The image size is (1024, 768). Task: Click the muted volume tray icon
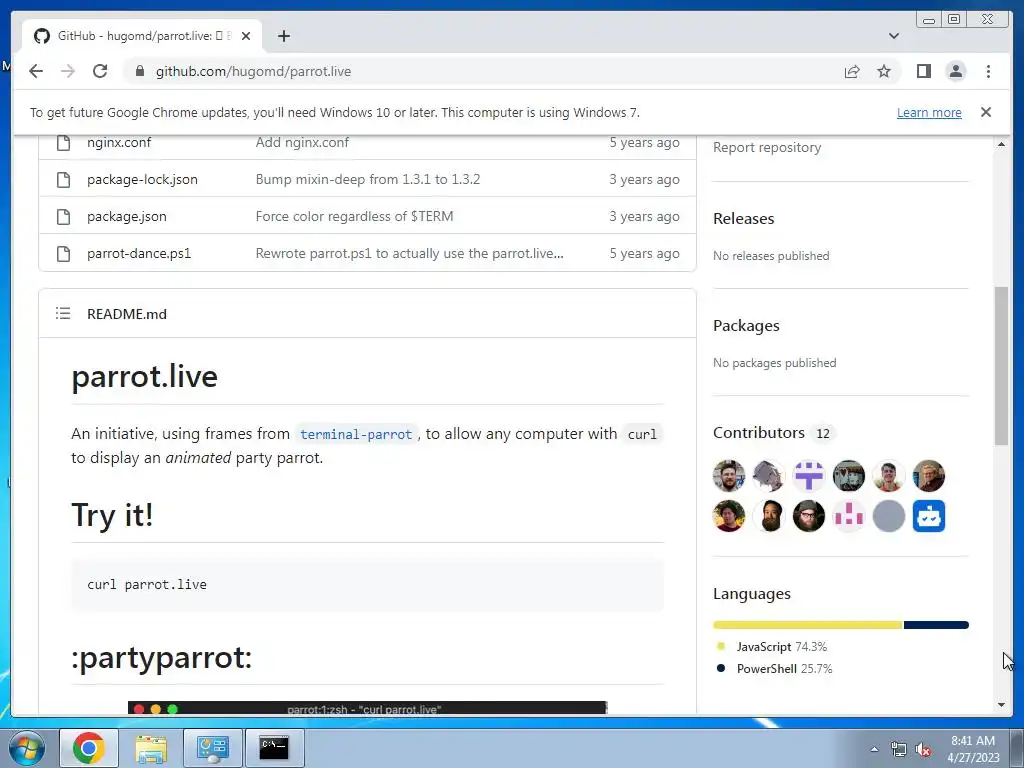click(923, 750)
